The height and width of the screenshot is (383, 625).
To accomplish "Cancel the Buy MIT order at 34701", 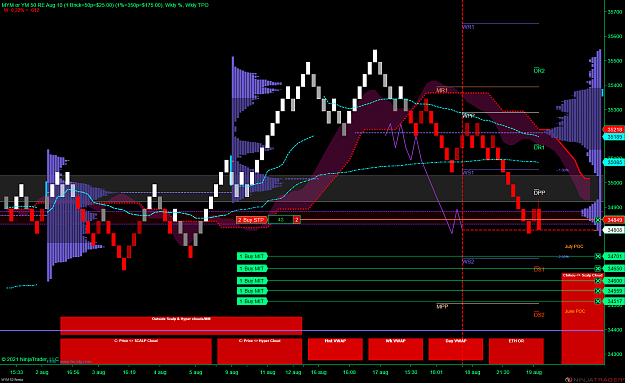I will tap(597, 256).
